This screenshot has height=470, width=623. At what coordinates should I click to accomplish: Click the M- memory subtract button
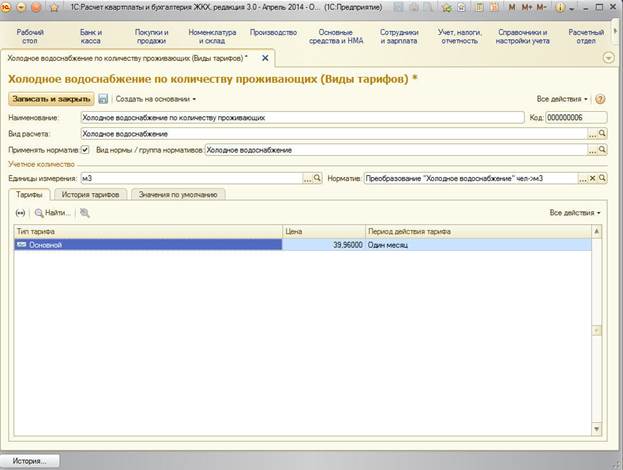coord(541,8)
